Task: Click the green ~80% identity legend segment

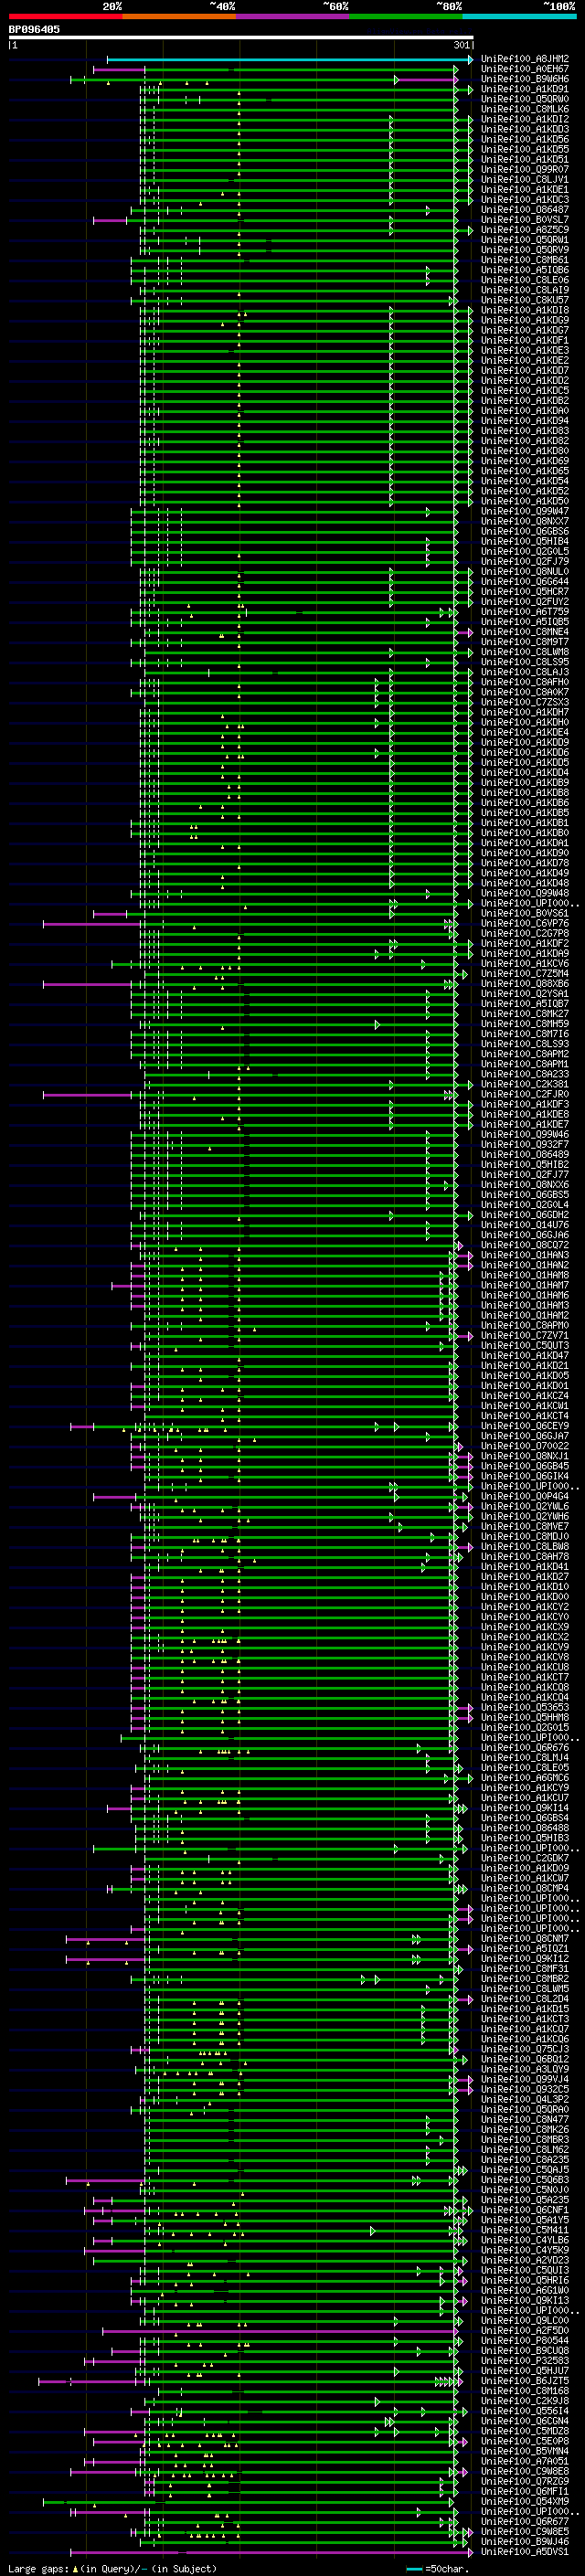Action: click(406, 16)
